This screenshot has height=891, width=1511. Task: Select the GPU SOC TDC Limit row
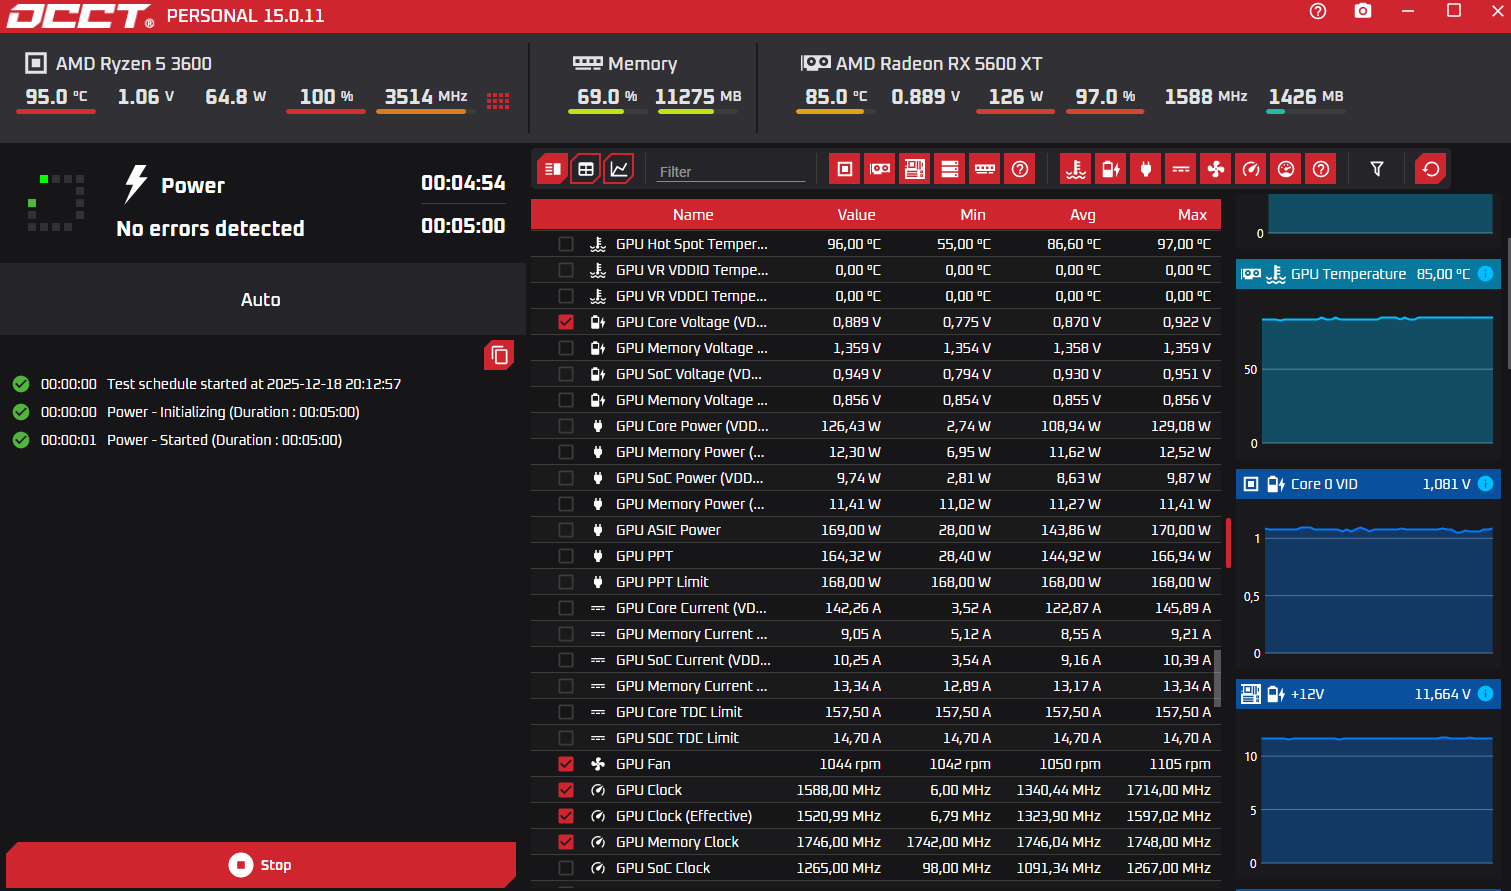pos(875,738)
